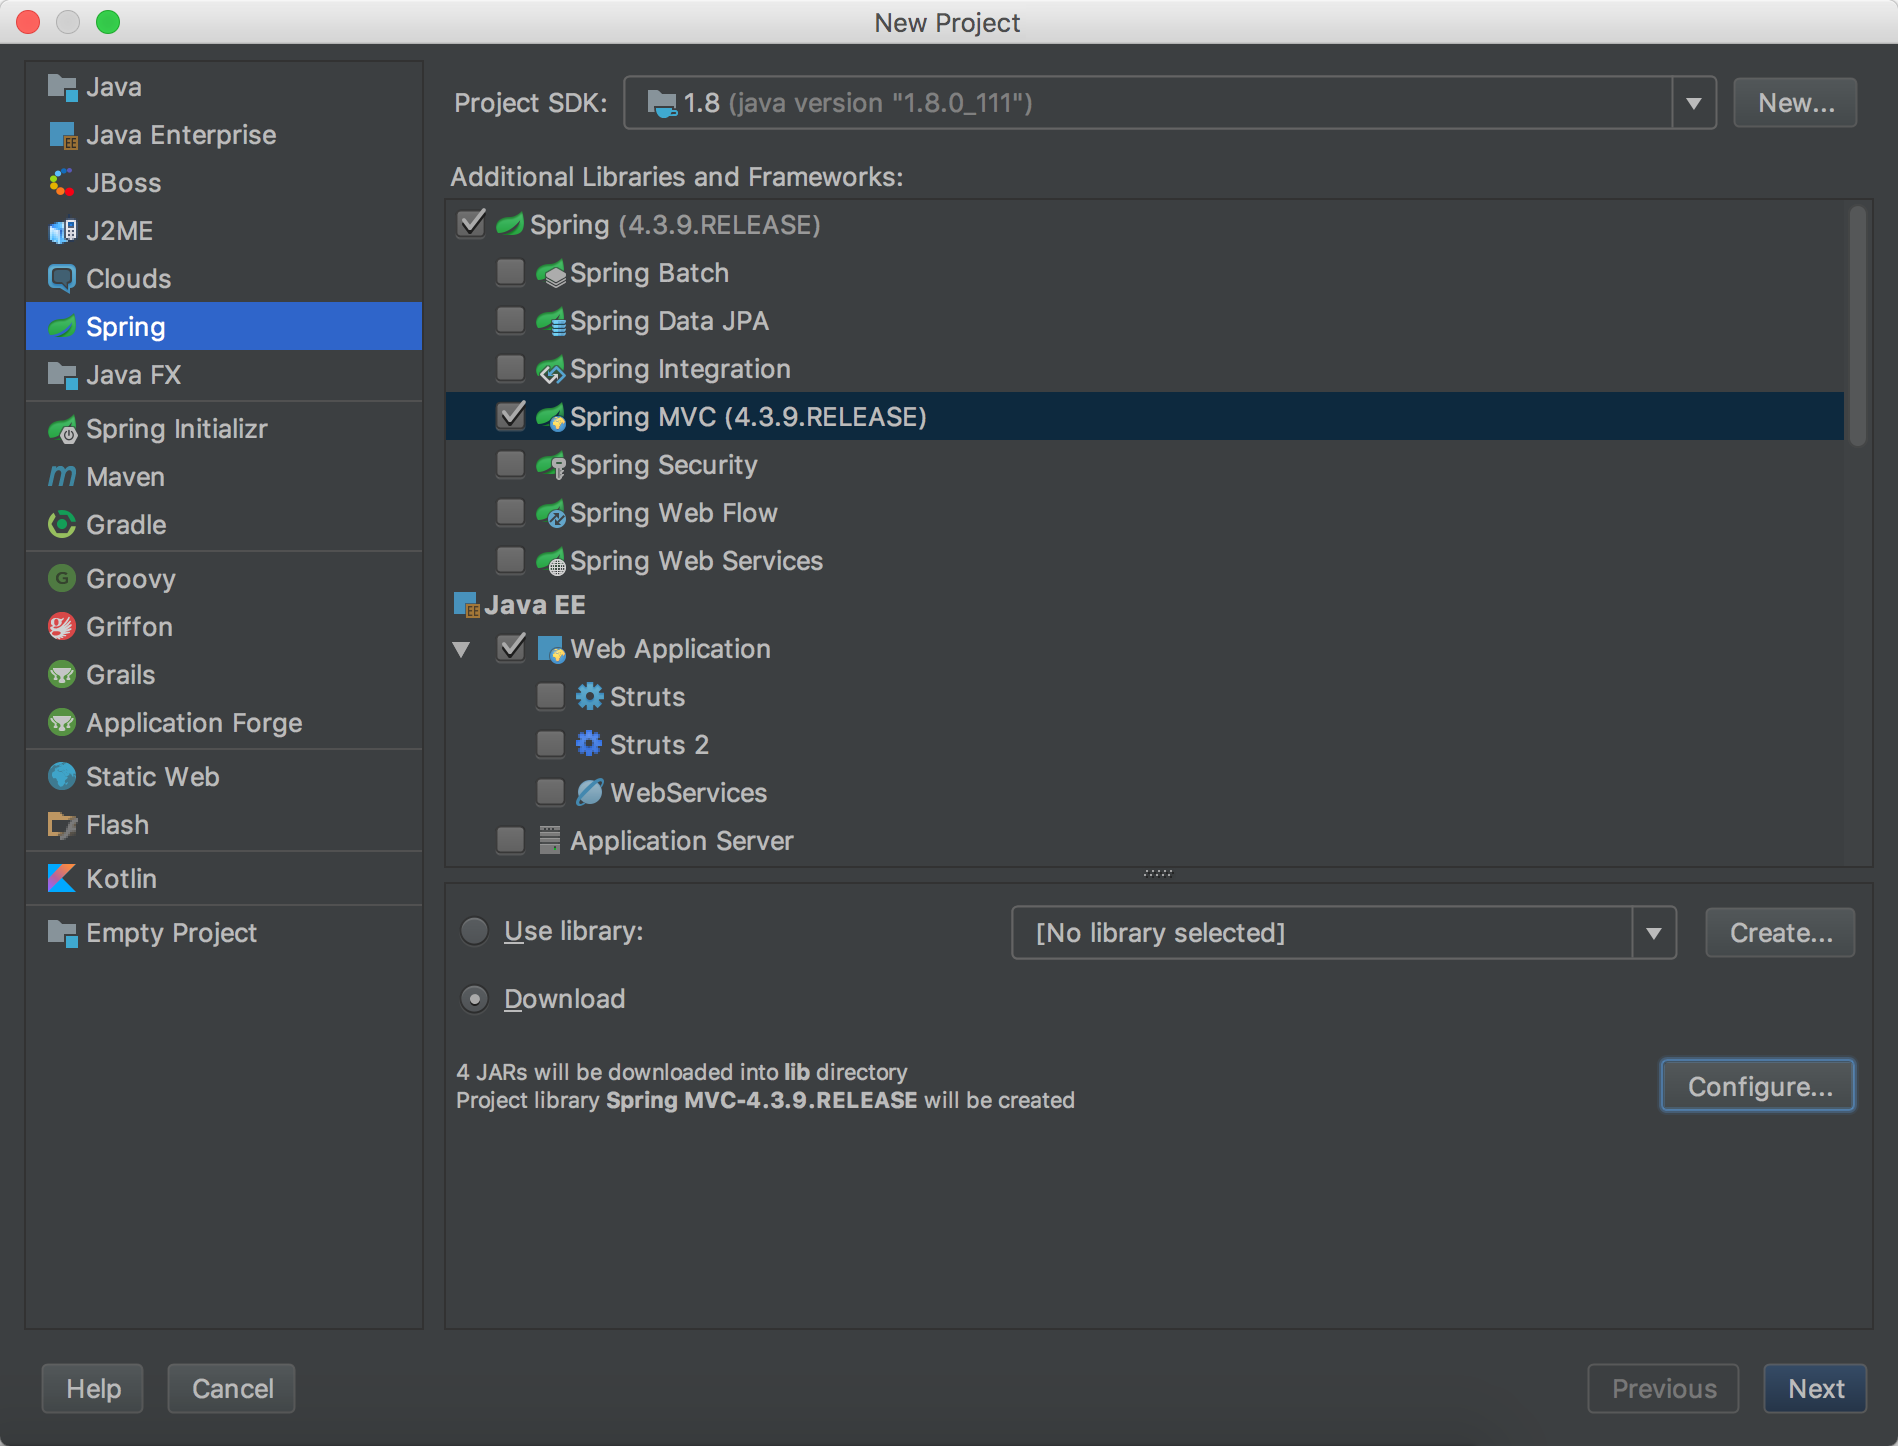The width and height of the screenshot is (1898, 1446).
Task: Click the Spring Integration icon
Action: click(x=551, y=369)
